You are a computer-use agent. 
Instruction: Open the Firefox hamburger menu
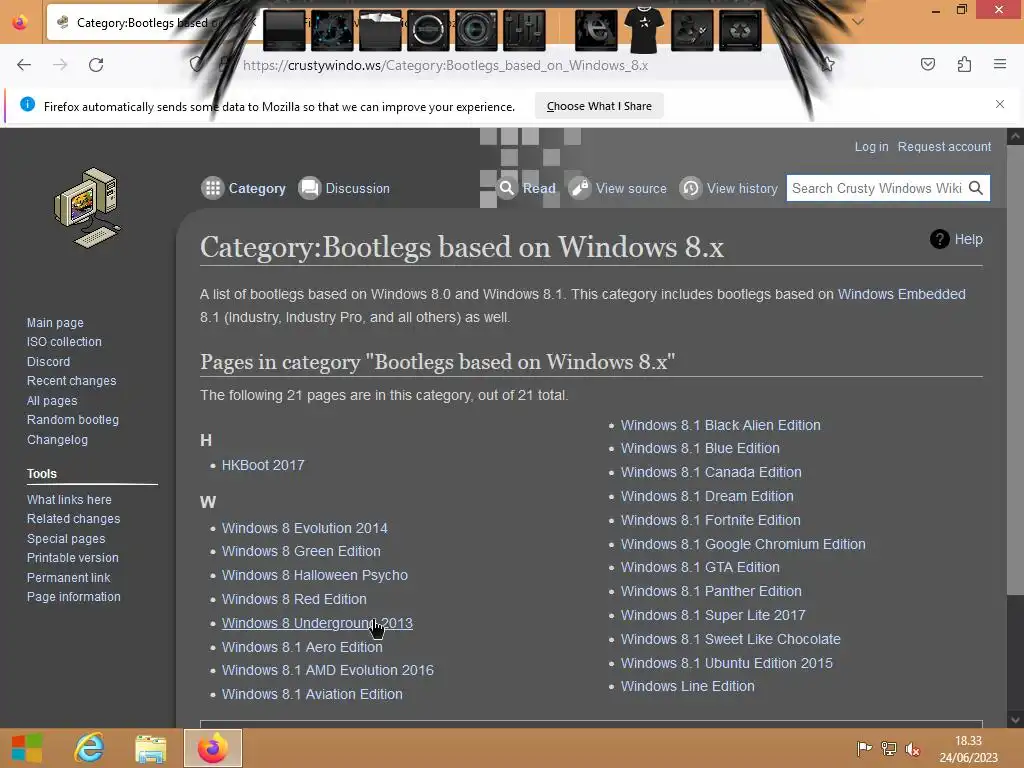tap(1000, 64)
